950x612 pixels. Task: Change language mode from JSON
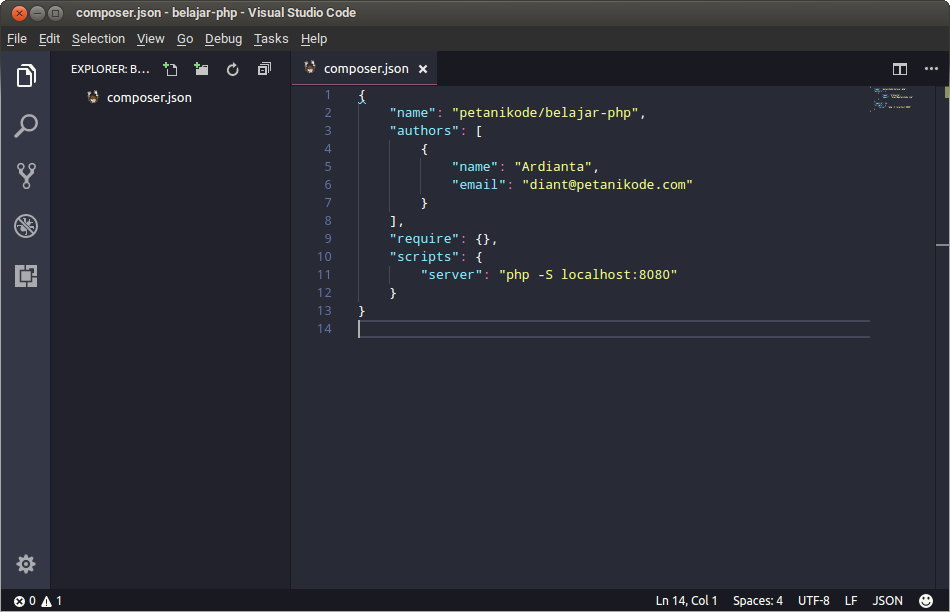pyautogui.click(x=887, y=601)
